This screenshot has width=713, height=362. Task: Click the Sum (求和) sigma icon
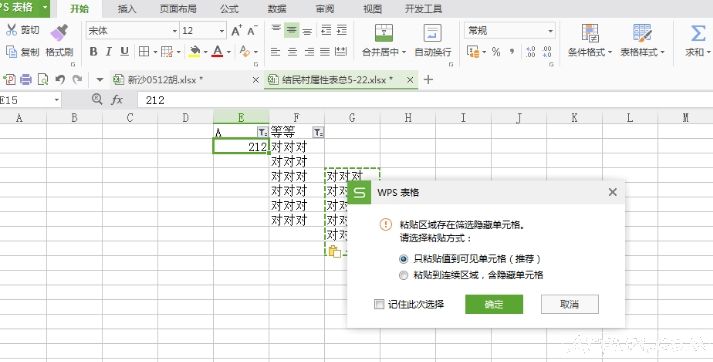point(698,33)
